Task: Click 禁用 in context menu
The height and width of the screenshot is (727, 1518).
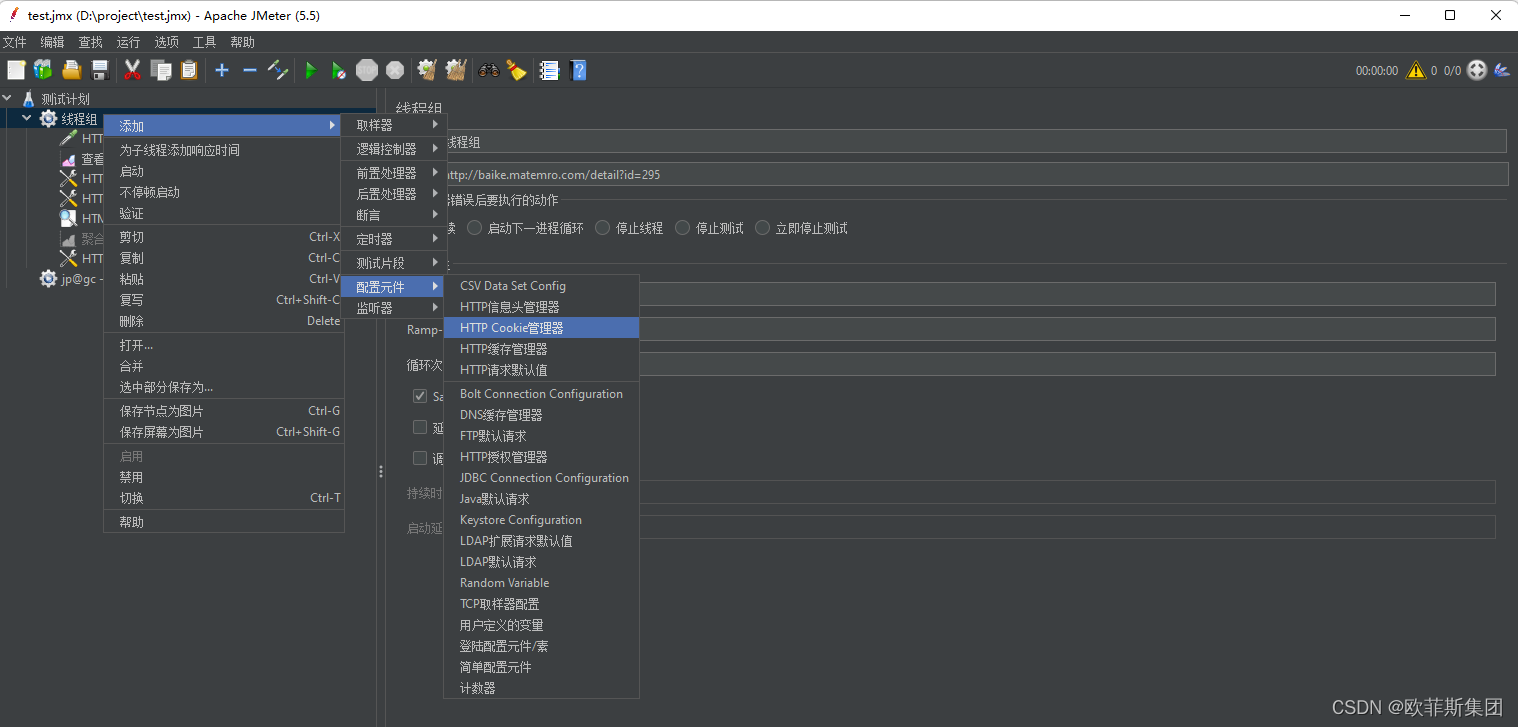Action: (x=224, y=477)
